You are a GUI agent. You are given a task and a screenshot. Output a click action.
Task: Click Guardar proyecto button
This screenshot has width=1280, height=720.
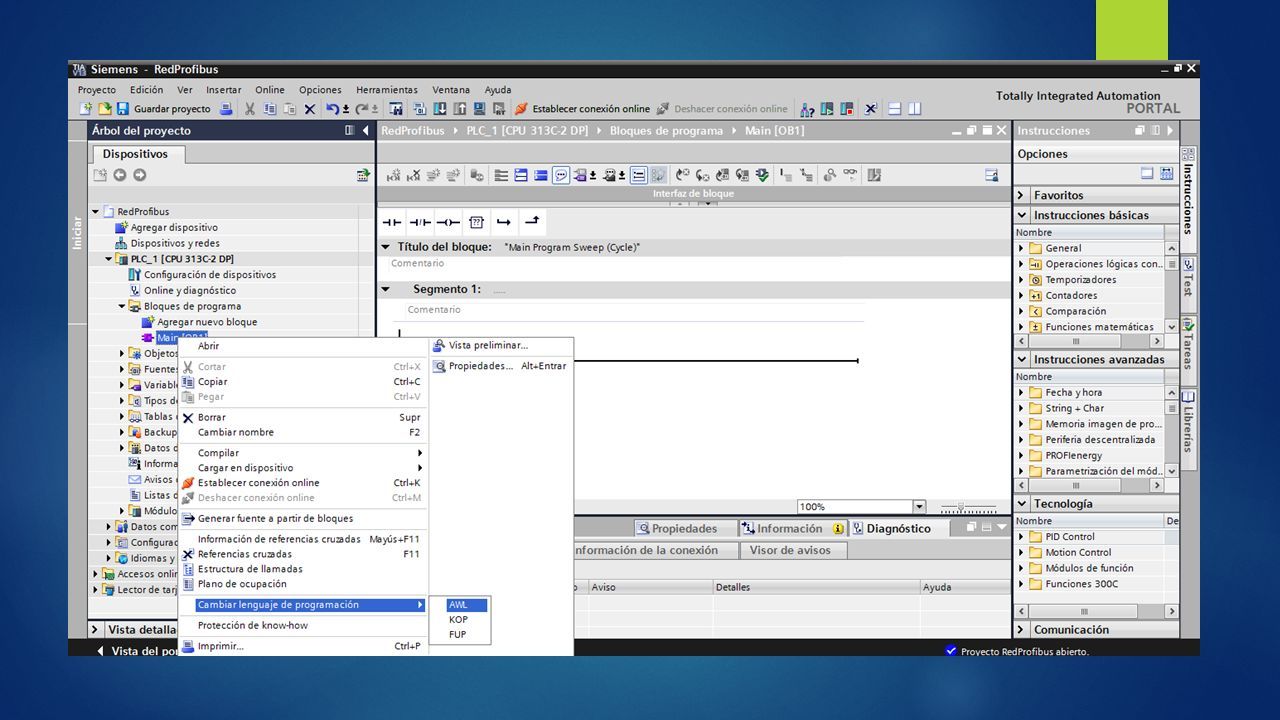(x=164, y=109)
